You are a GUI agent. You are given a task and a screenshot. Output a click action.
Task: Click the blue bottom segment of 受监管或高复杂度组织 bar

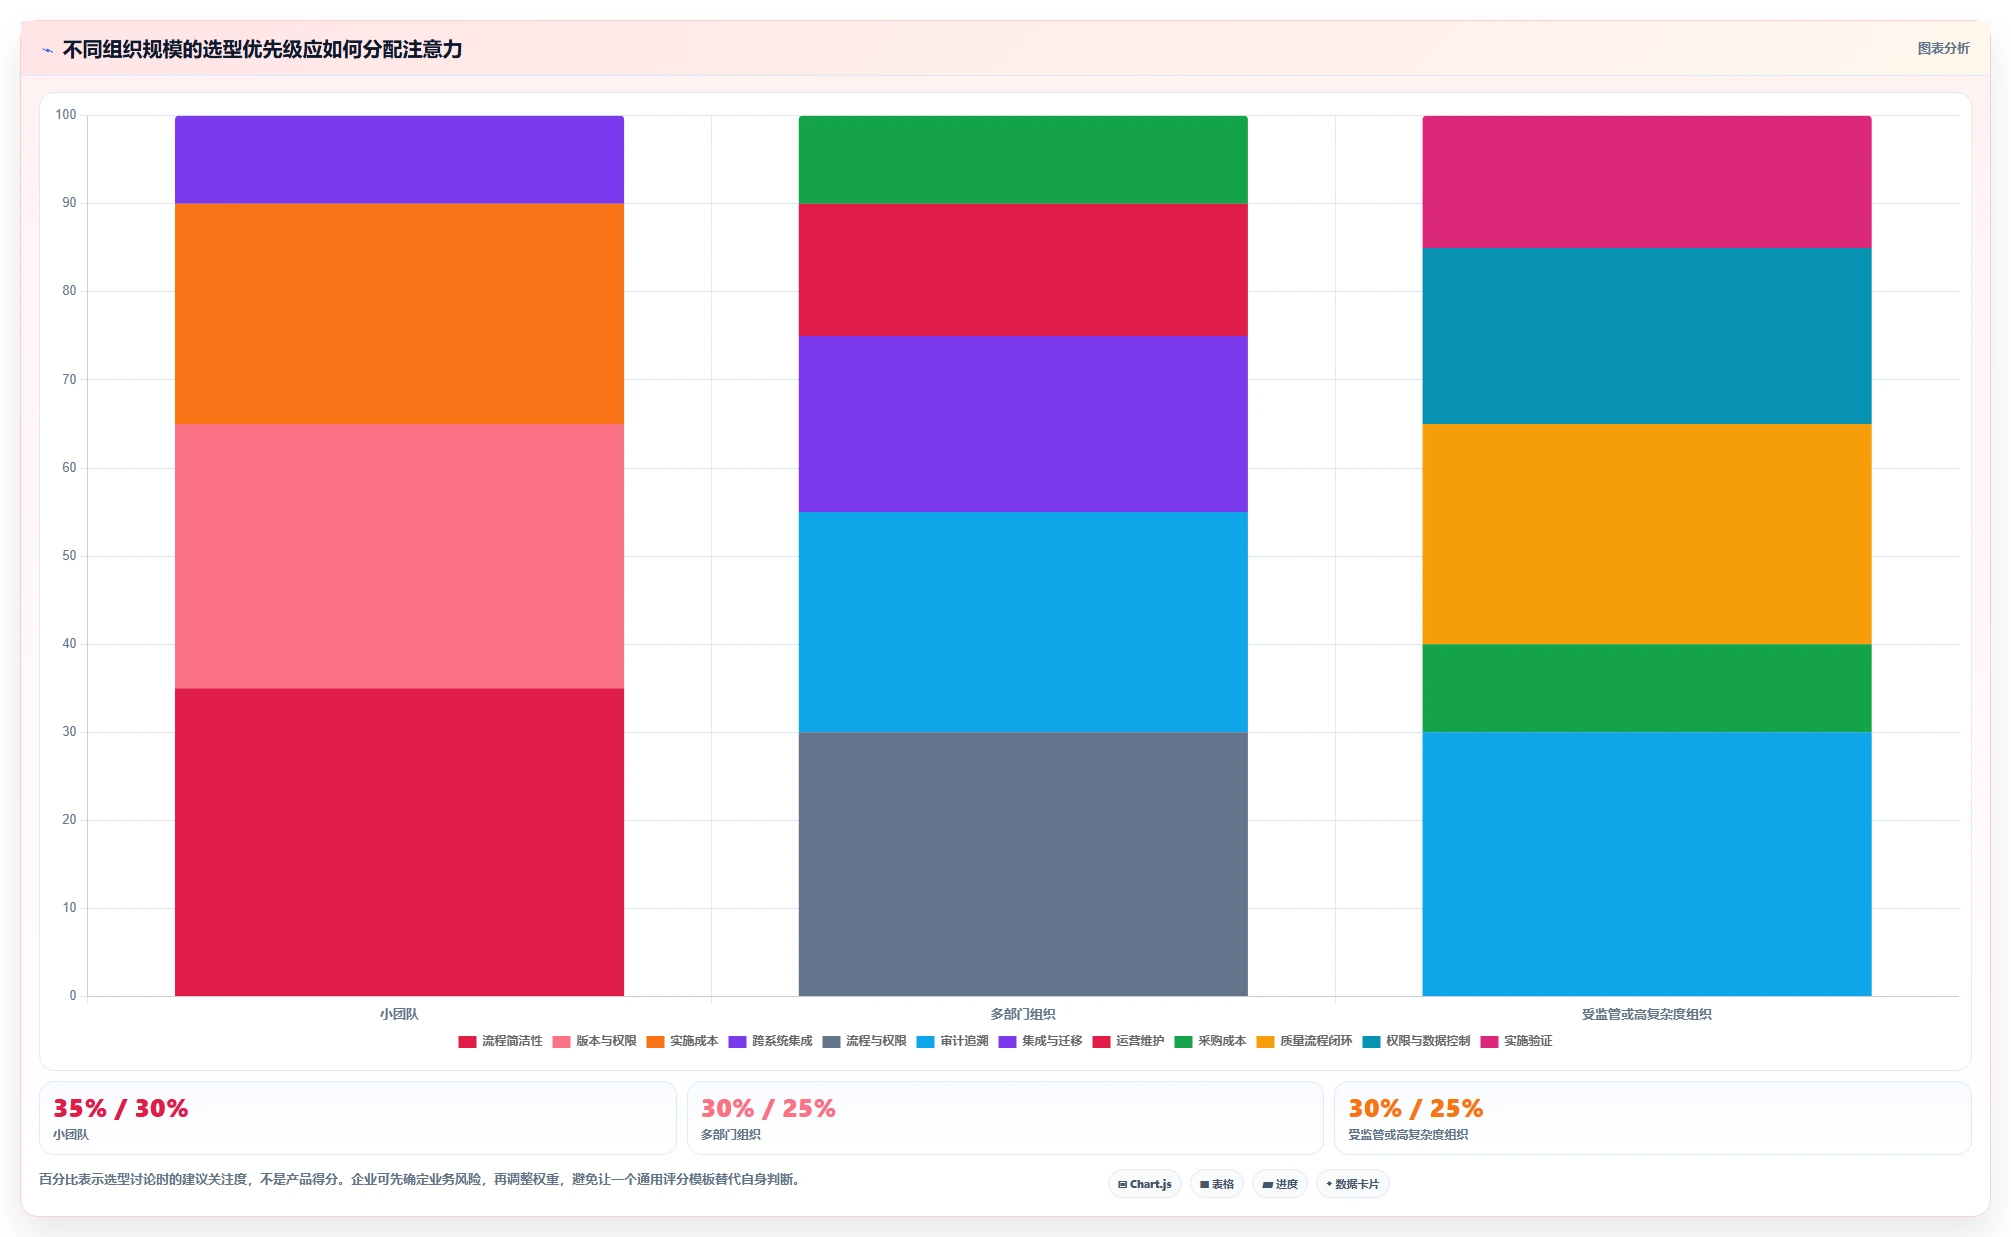[1647, 864]
